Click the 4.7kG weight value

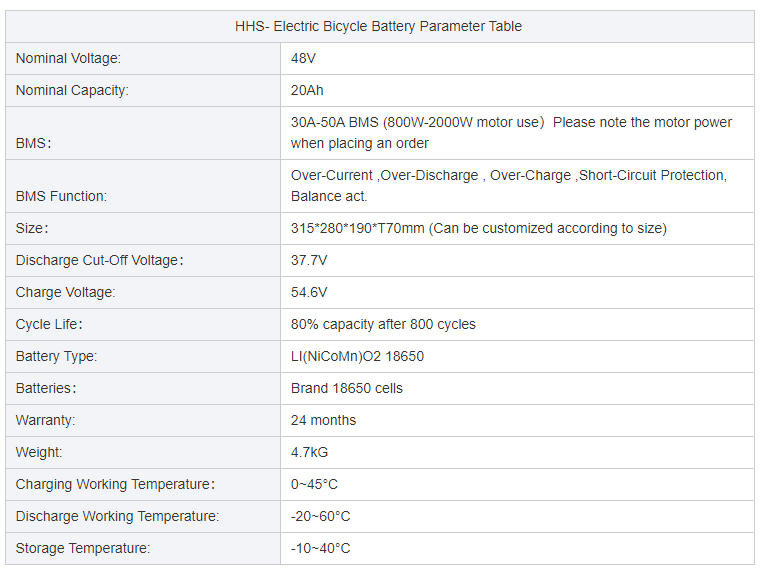point(309,452)
